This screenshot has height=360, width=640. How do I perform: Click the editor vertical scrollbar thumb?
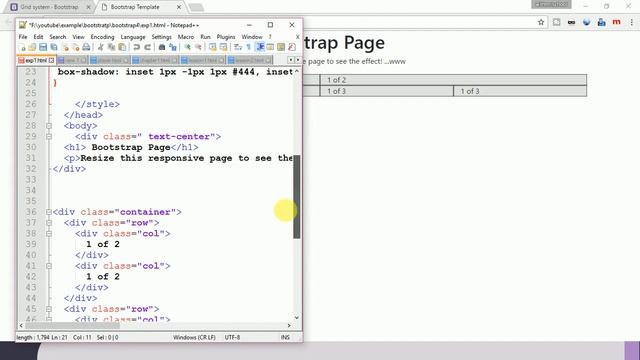pyautogui.click(x=297, y=197)
